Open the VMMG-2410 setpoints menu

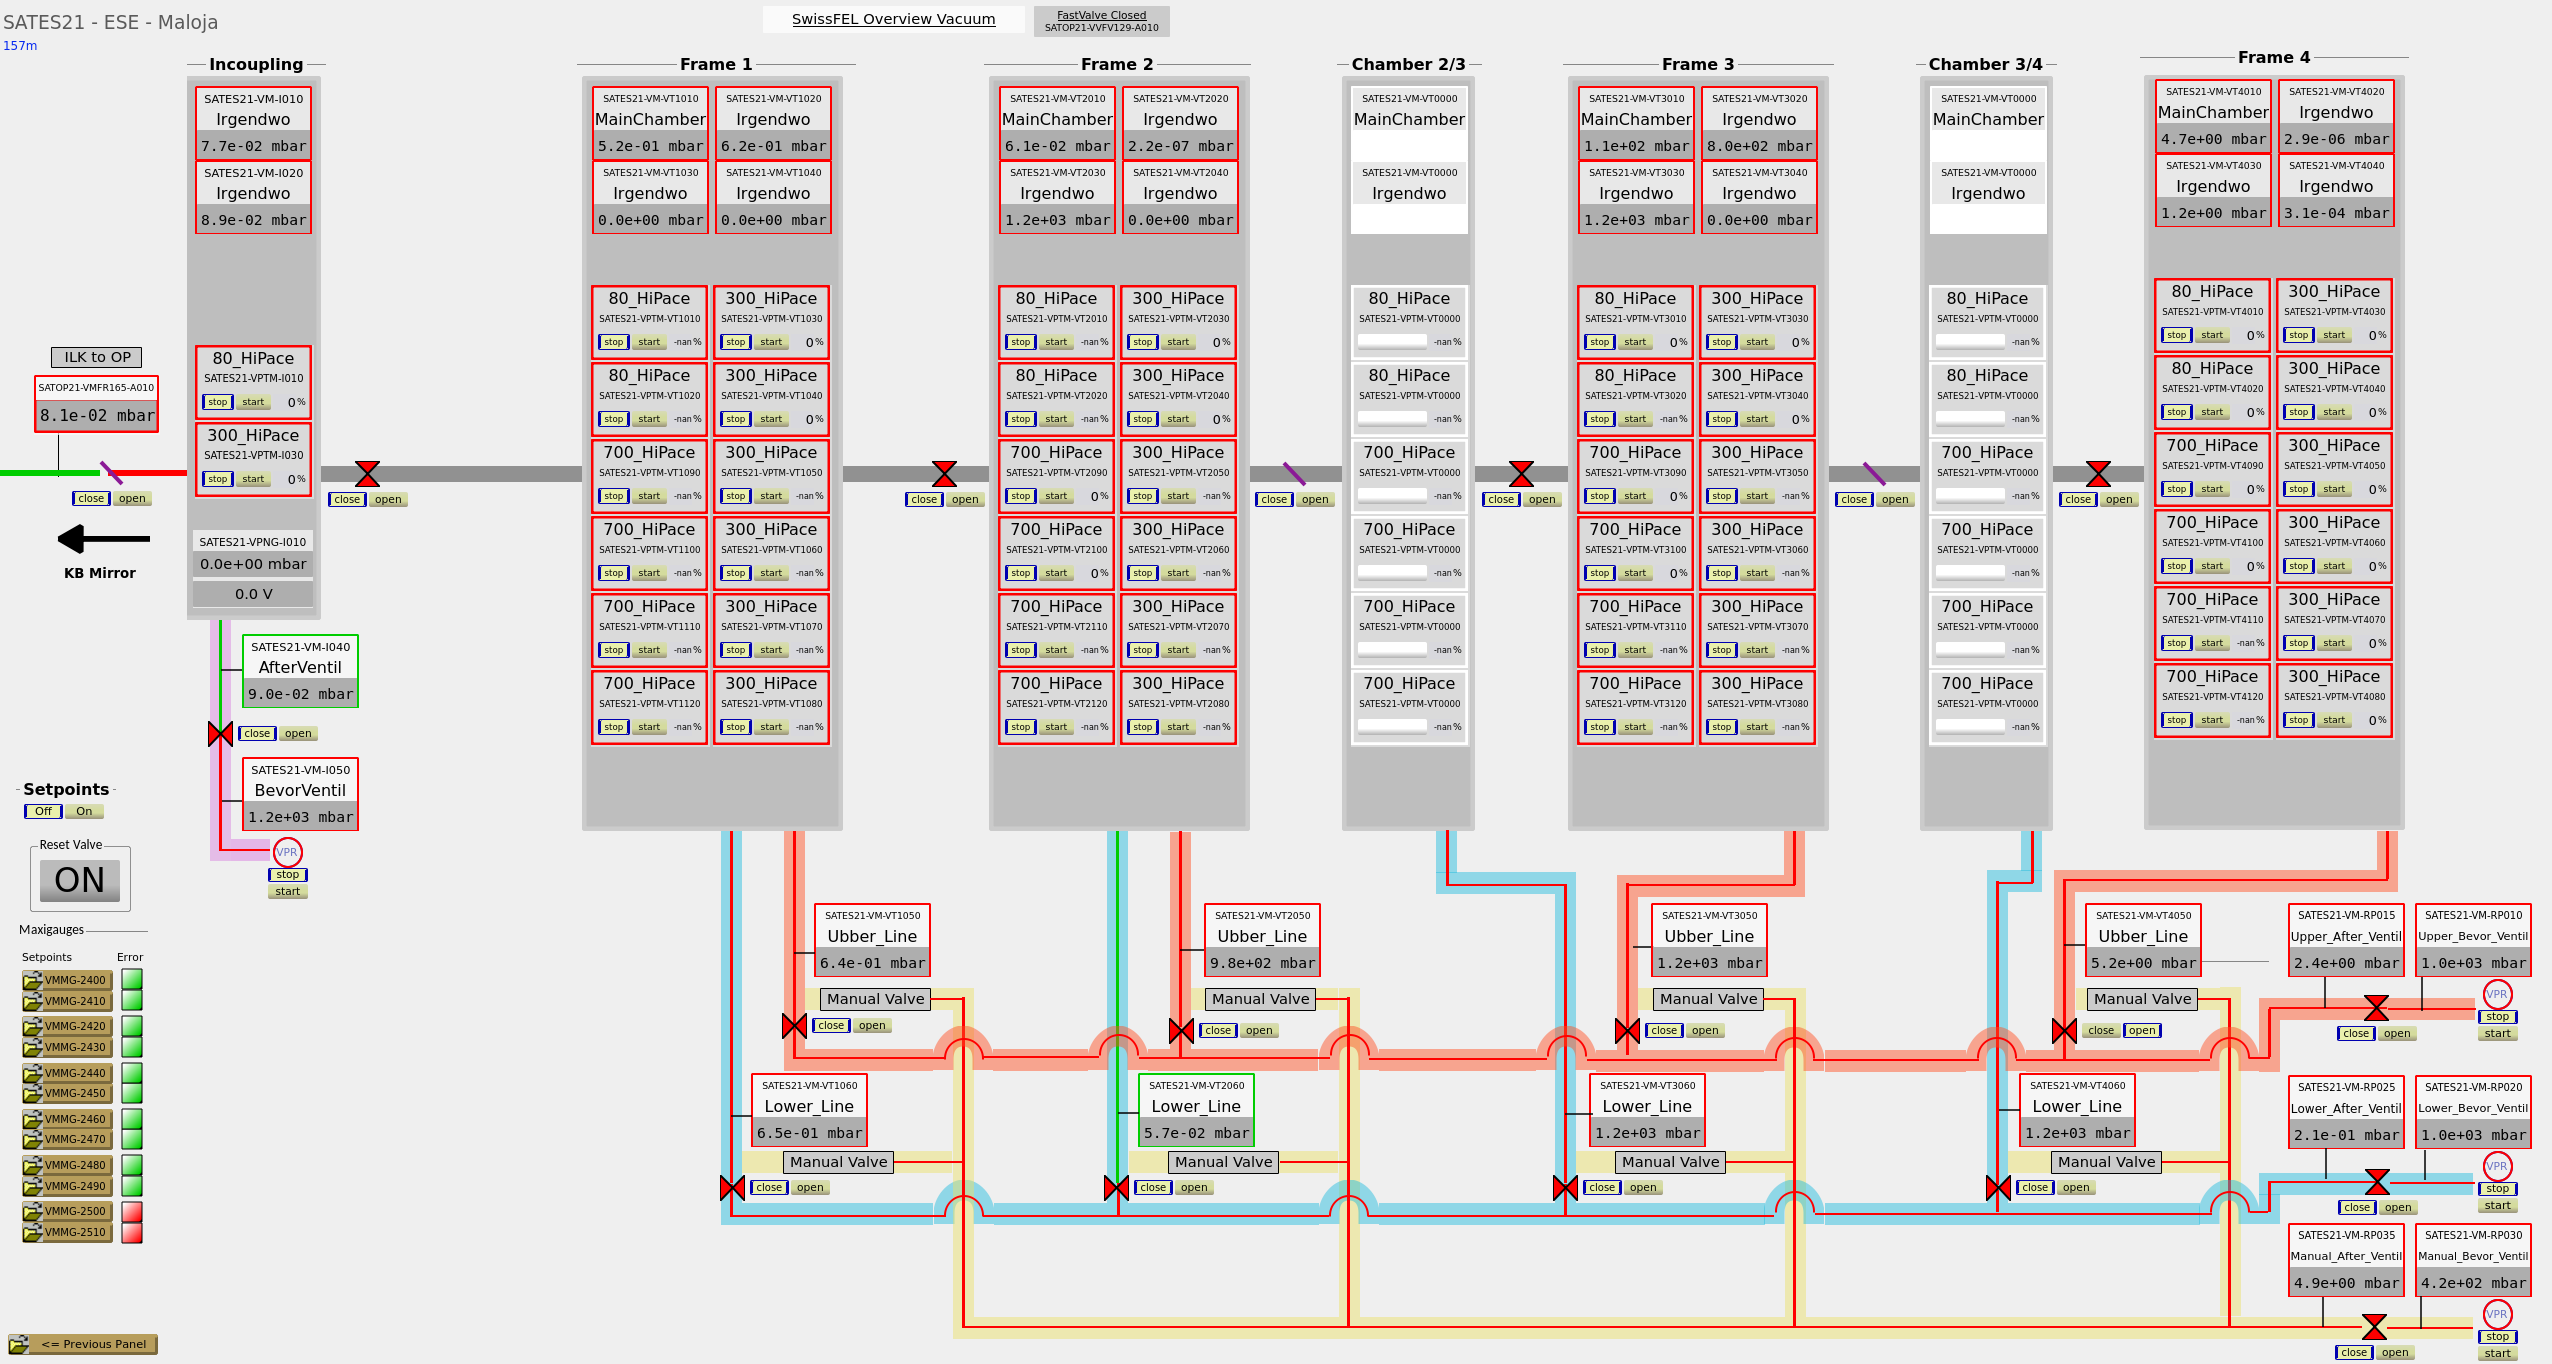point(67,1001)
